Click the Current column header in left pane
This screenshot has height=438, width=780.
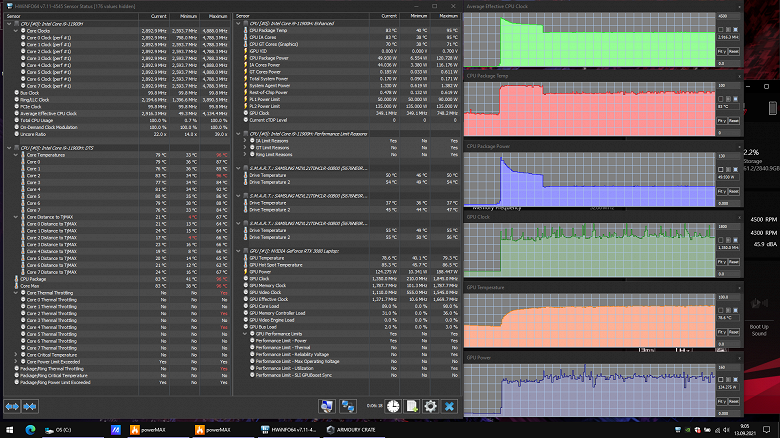[154, 16]
